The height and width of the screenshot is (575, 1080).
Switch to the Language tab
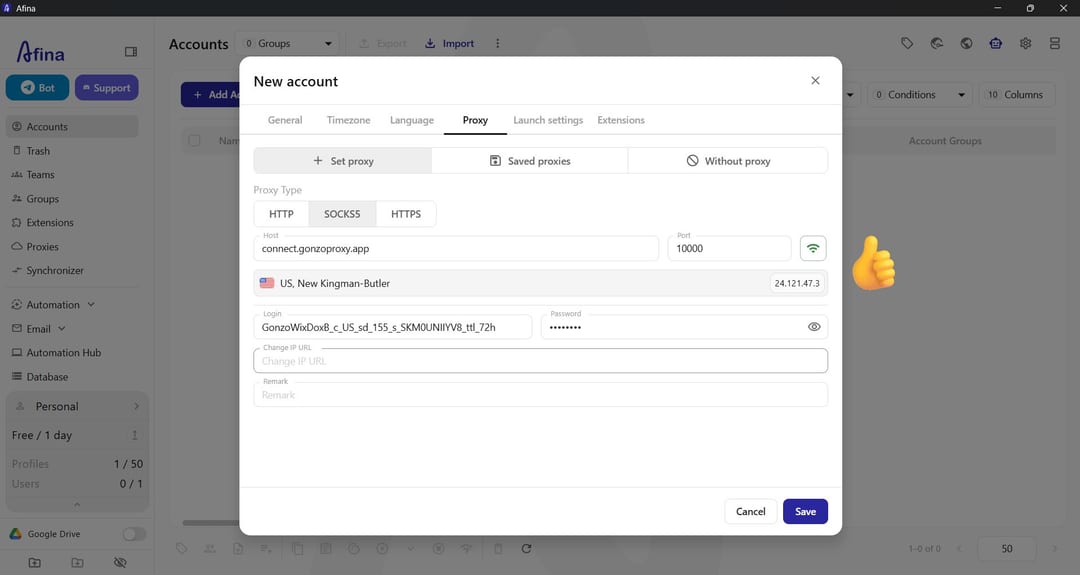[x=412, y=120]
